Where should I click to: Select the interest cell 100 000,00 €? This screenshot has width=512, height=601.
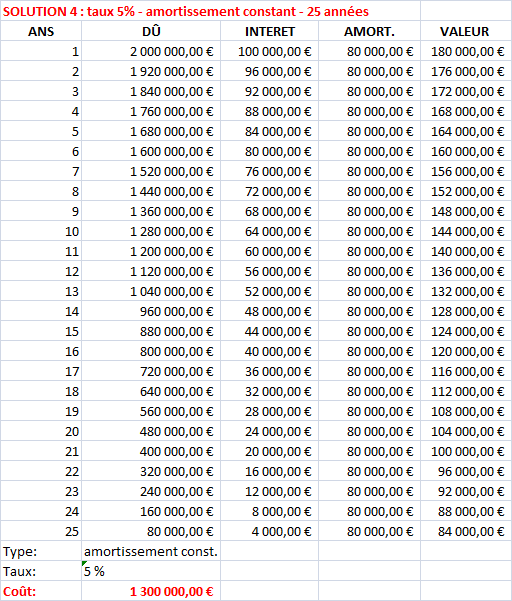point(269,51)
